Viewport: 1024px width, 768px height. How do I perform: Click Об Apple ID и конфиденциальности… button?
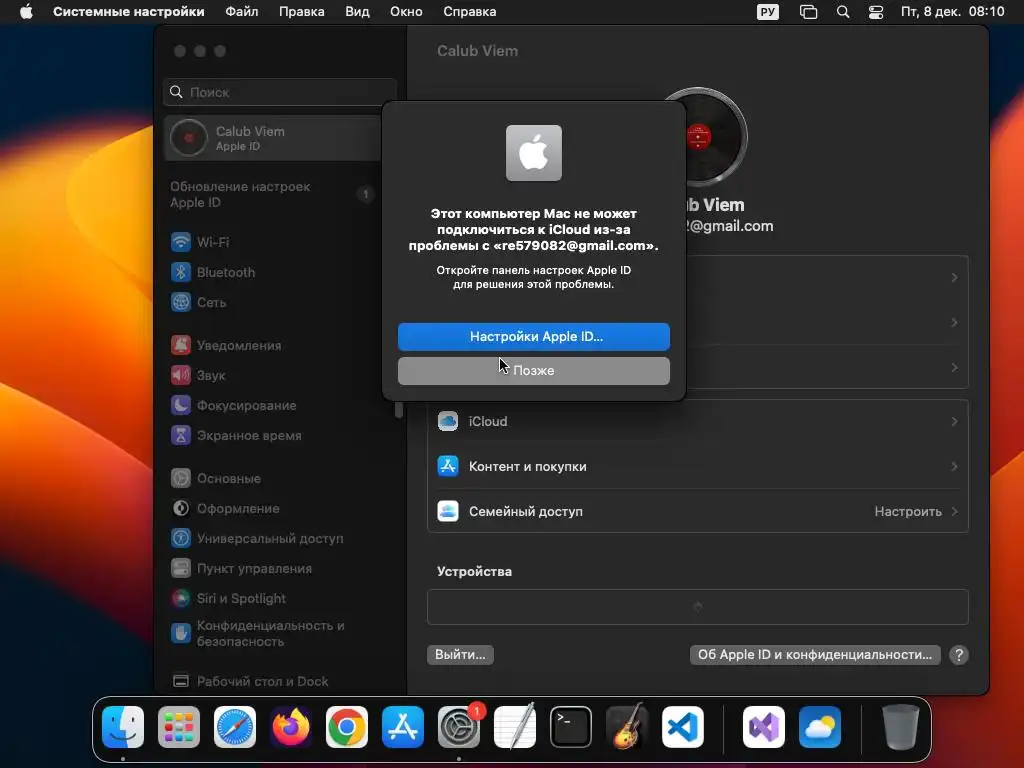815,655
